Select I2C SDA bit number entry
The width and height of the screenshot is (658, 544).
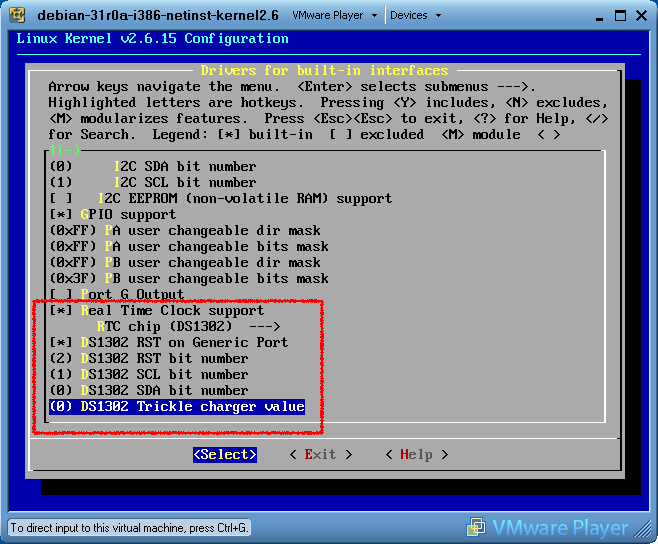[153, 167]
